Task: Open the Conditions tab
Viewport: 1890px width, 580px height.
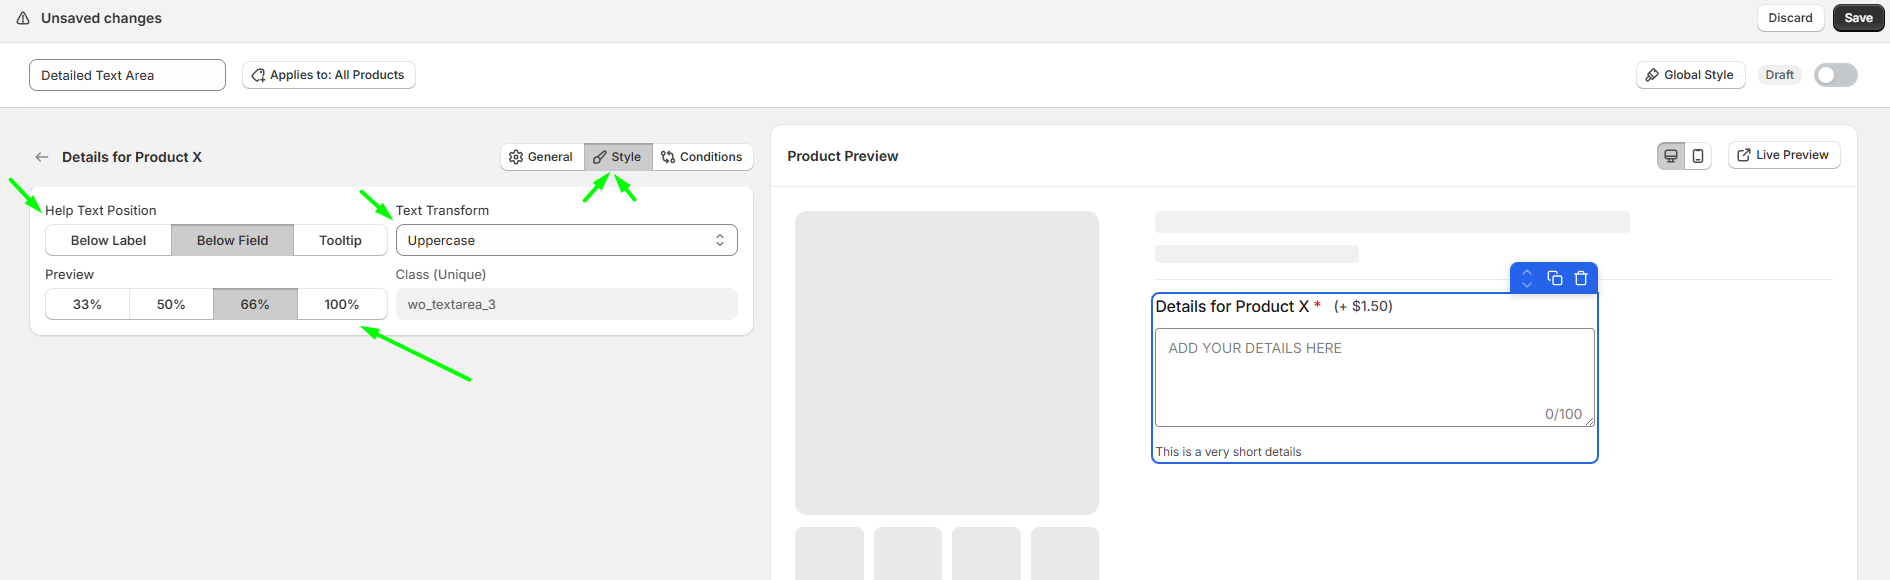Action: 702,157
